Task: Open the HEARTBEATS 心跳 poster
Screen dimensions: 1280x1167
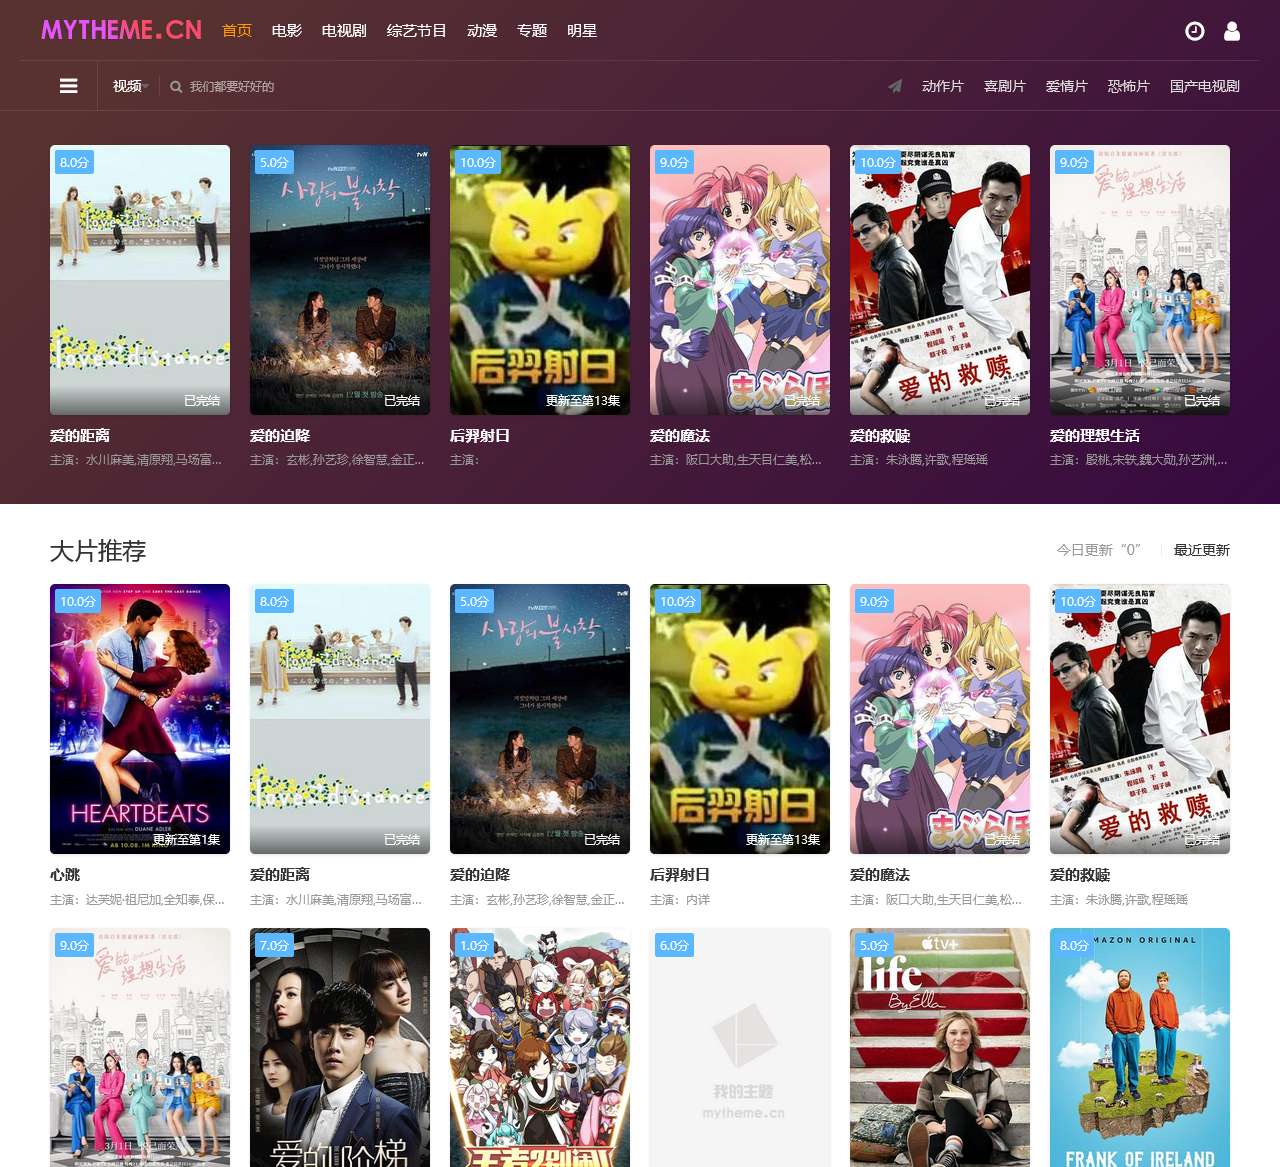Action: [140, 719]
